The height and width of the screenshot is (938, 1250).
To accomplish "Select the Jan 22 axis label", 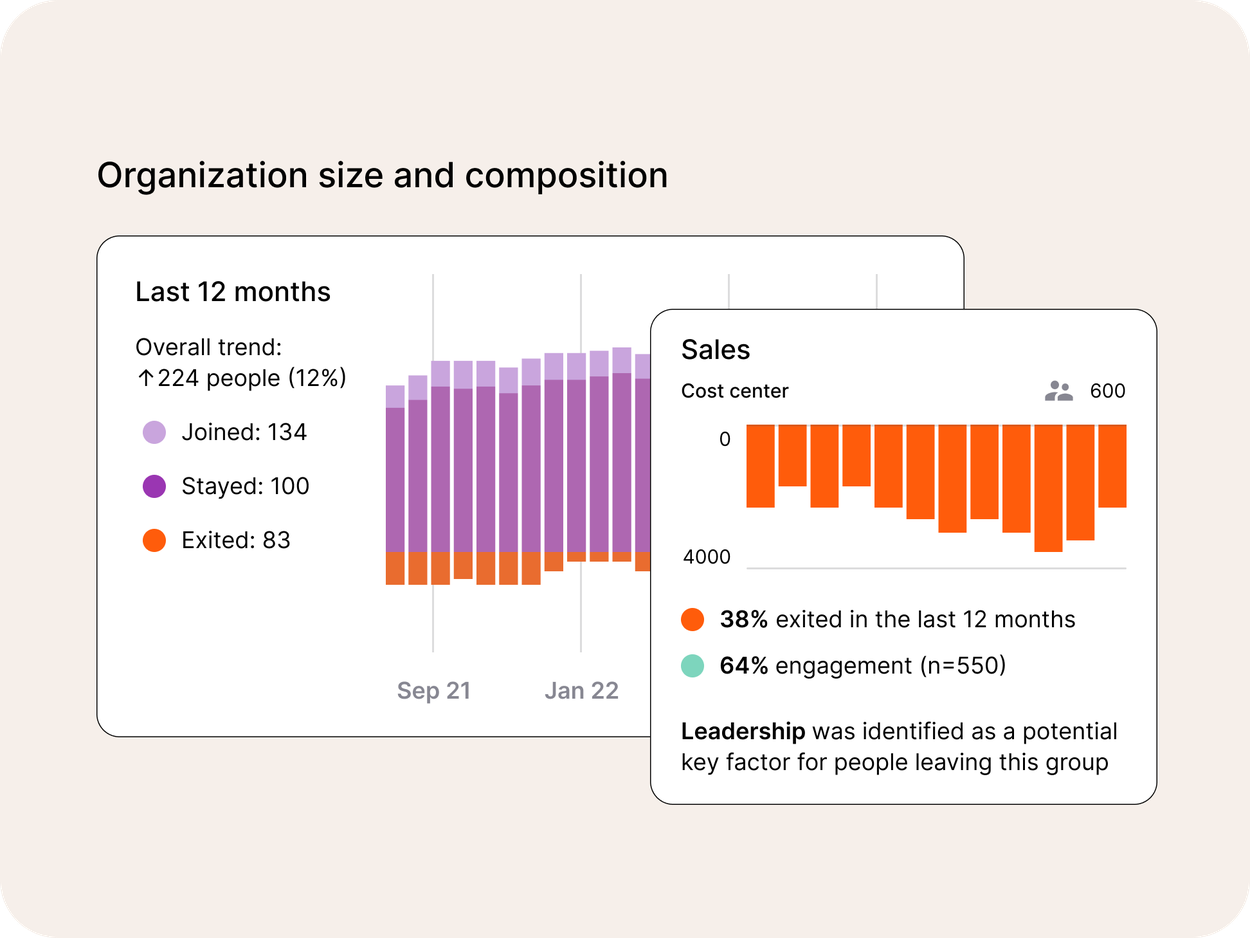I will pyautogui.click(x=581, y=691).
